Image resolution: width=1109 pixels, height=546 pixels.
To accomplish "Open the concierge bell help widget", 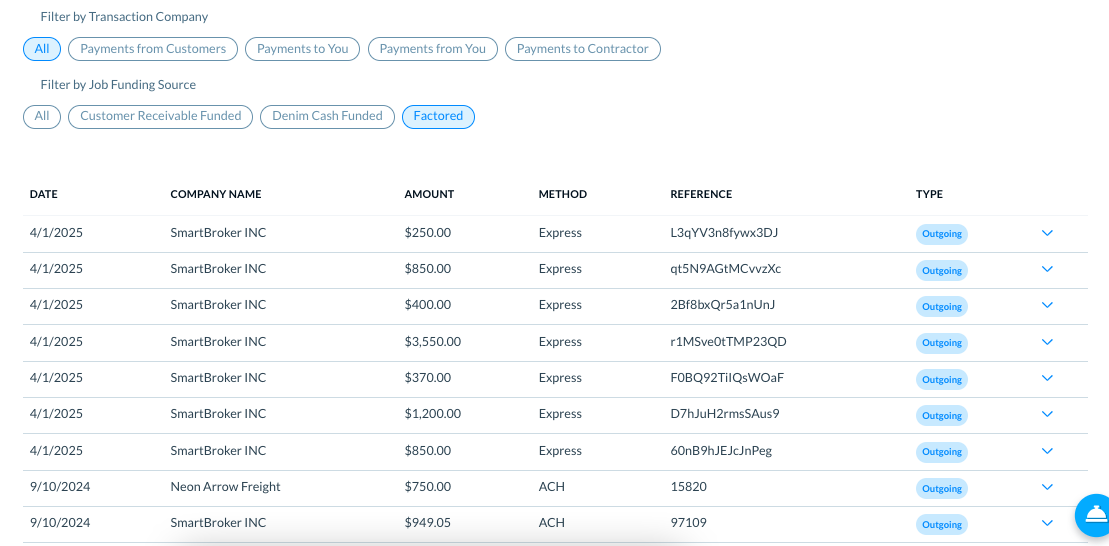I will tap(1094, 515).
